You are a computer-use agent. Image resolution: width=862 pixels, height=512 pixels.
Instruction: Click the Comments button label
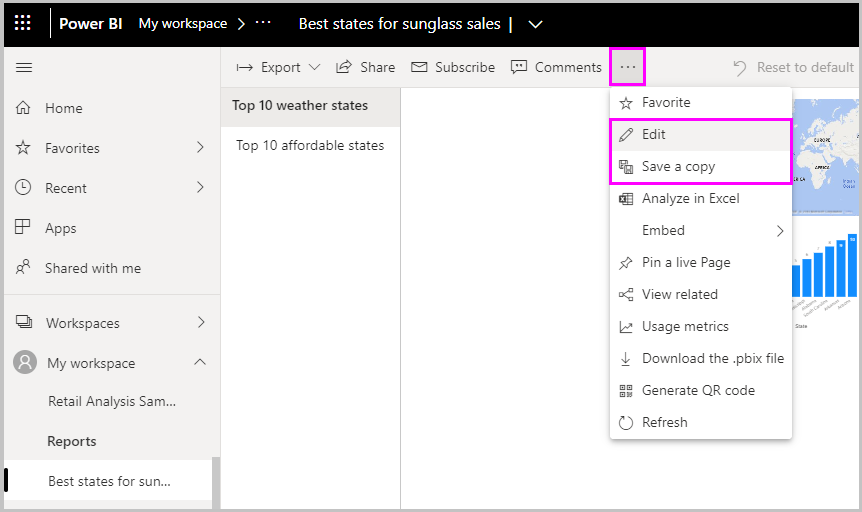[x=568, y=67]
